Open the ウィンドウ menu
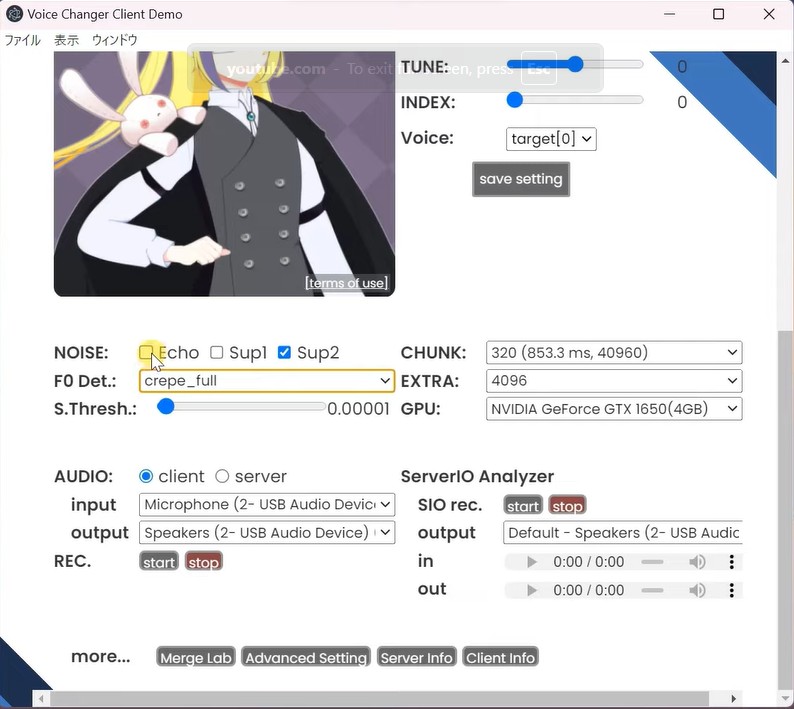Image resolution: width=794 pixels, height=709 pixels. 114,41
